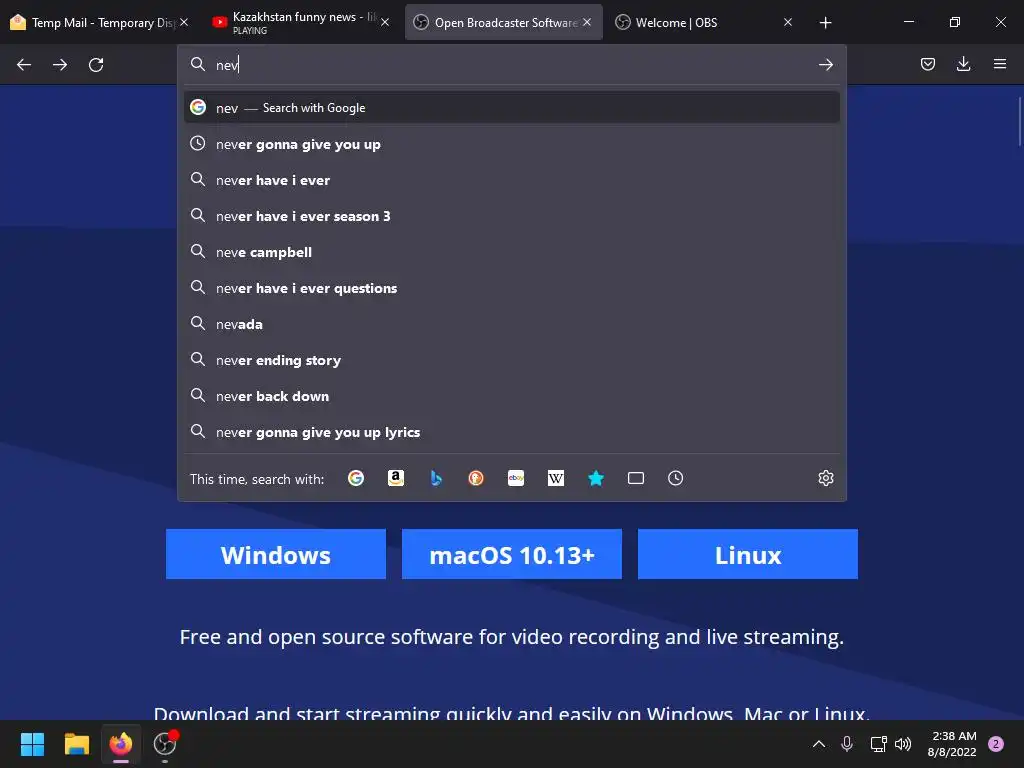The width and height of the screenshot is (1024, 768).
Task: Open Windows Start menu
Action: [32, 744]
